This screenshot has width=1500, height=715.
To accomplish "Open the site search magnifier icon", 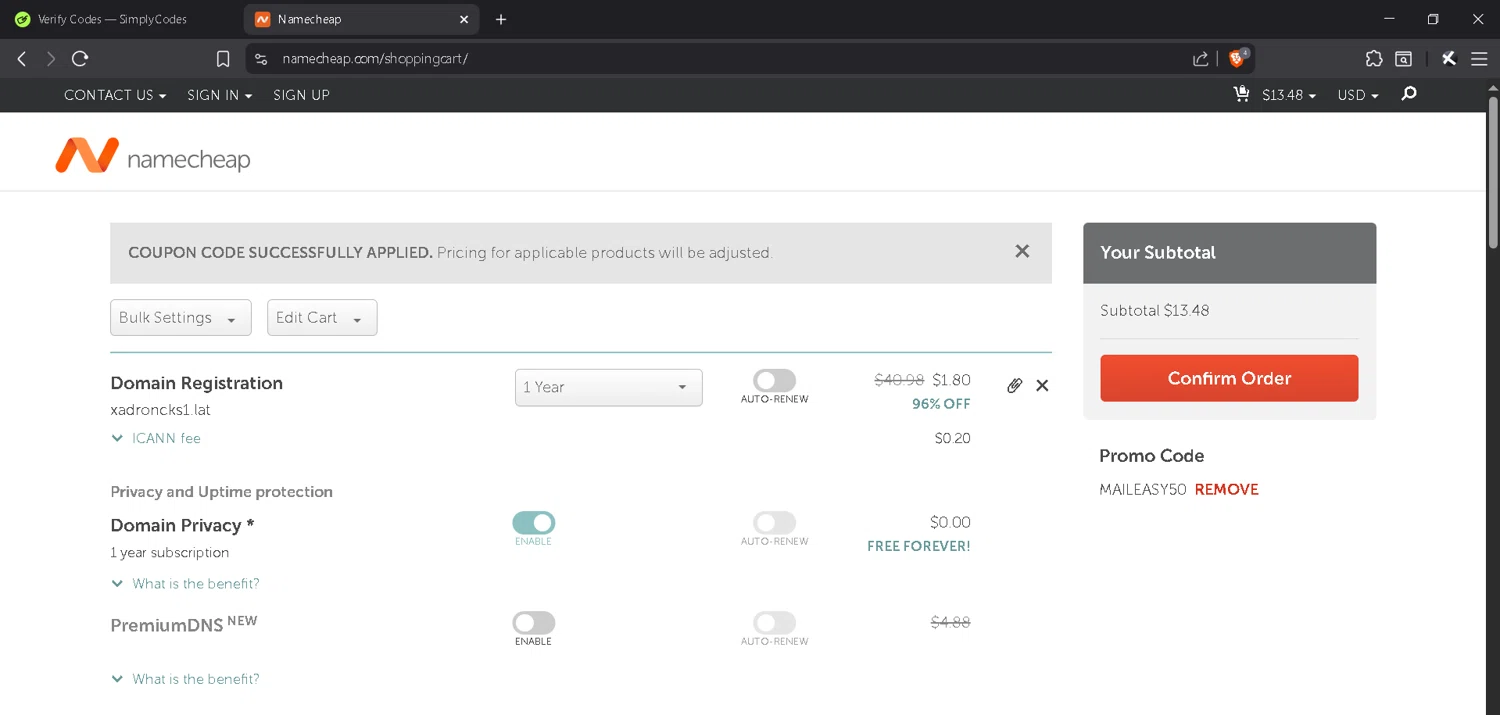I will (x=1409, y=94).
